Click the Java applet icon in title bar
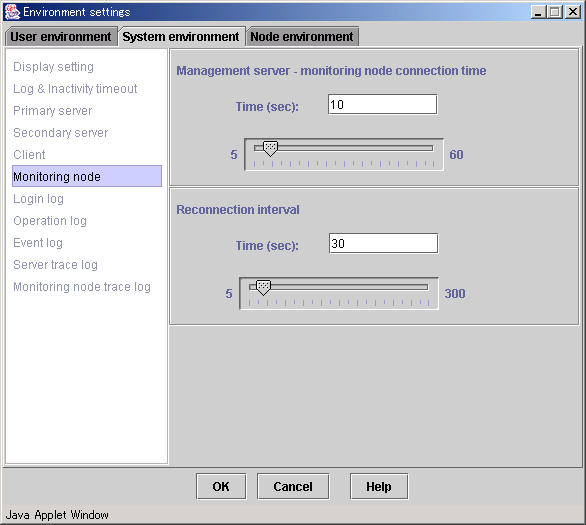Image resolution: width=586 pixels, height=525 pixels. point(12,12)
